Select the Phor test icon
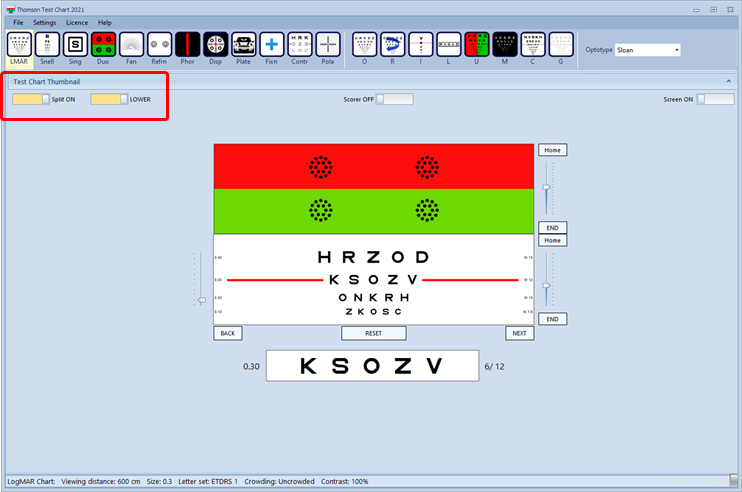This screenshot has height=492, width=742. pos(188,46)
